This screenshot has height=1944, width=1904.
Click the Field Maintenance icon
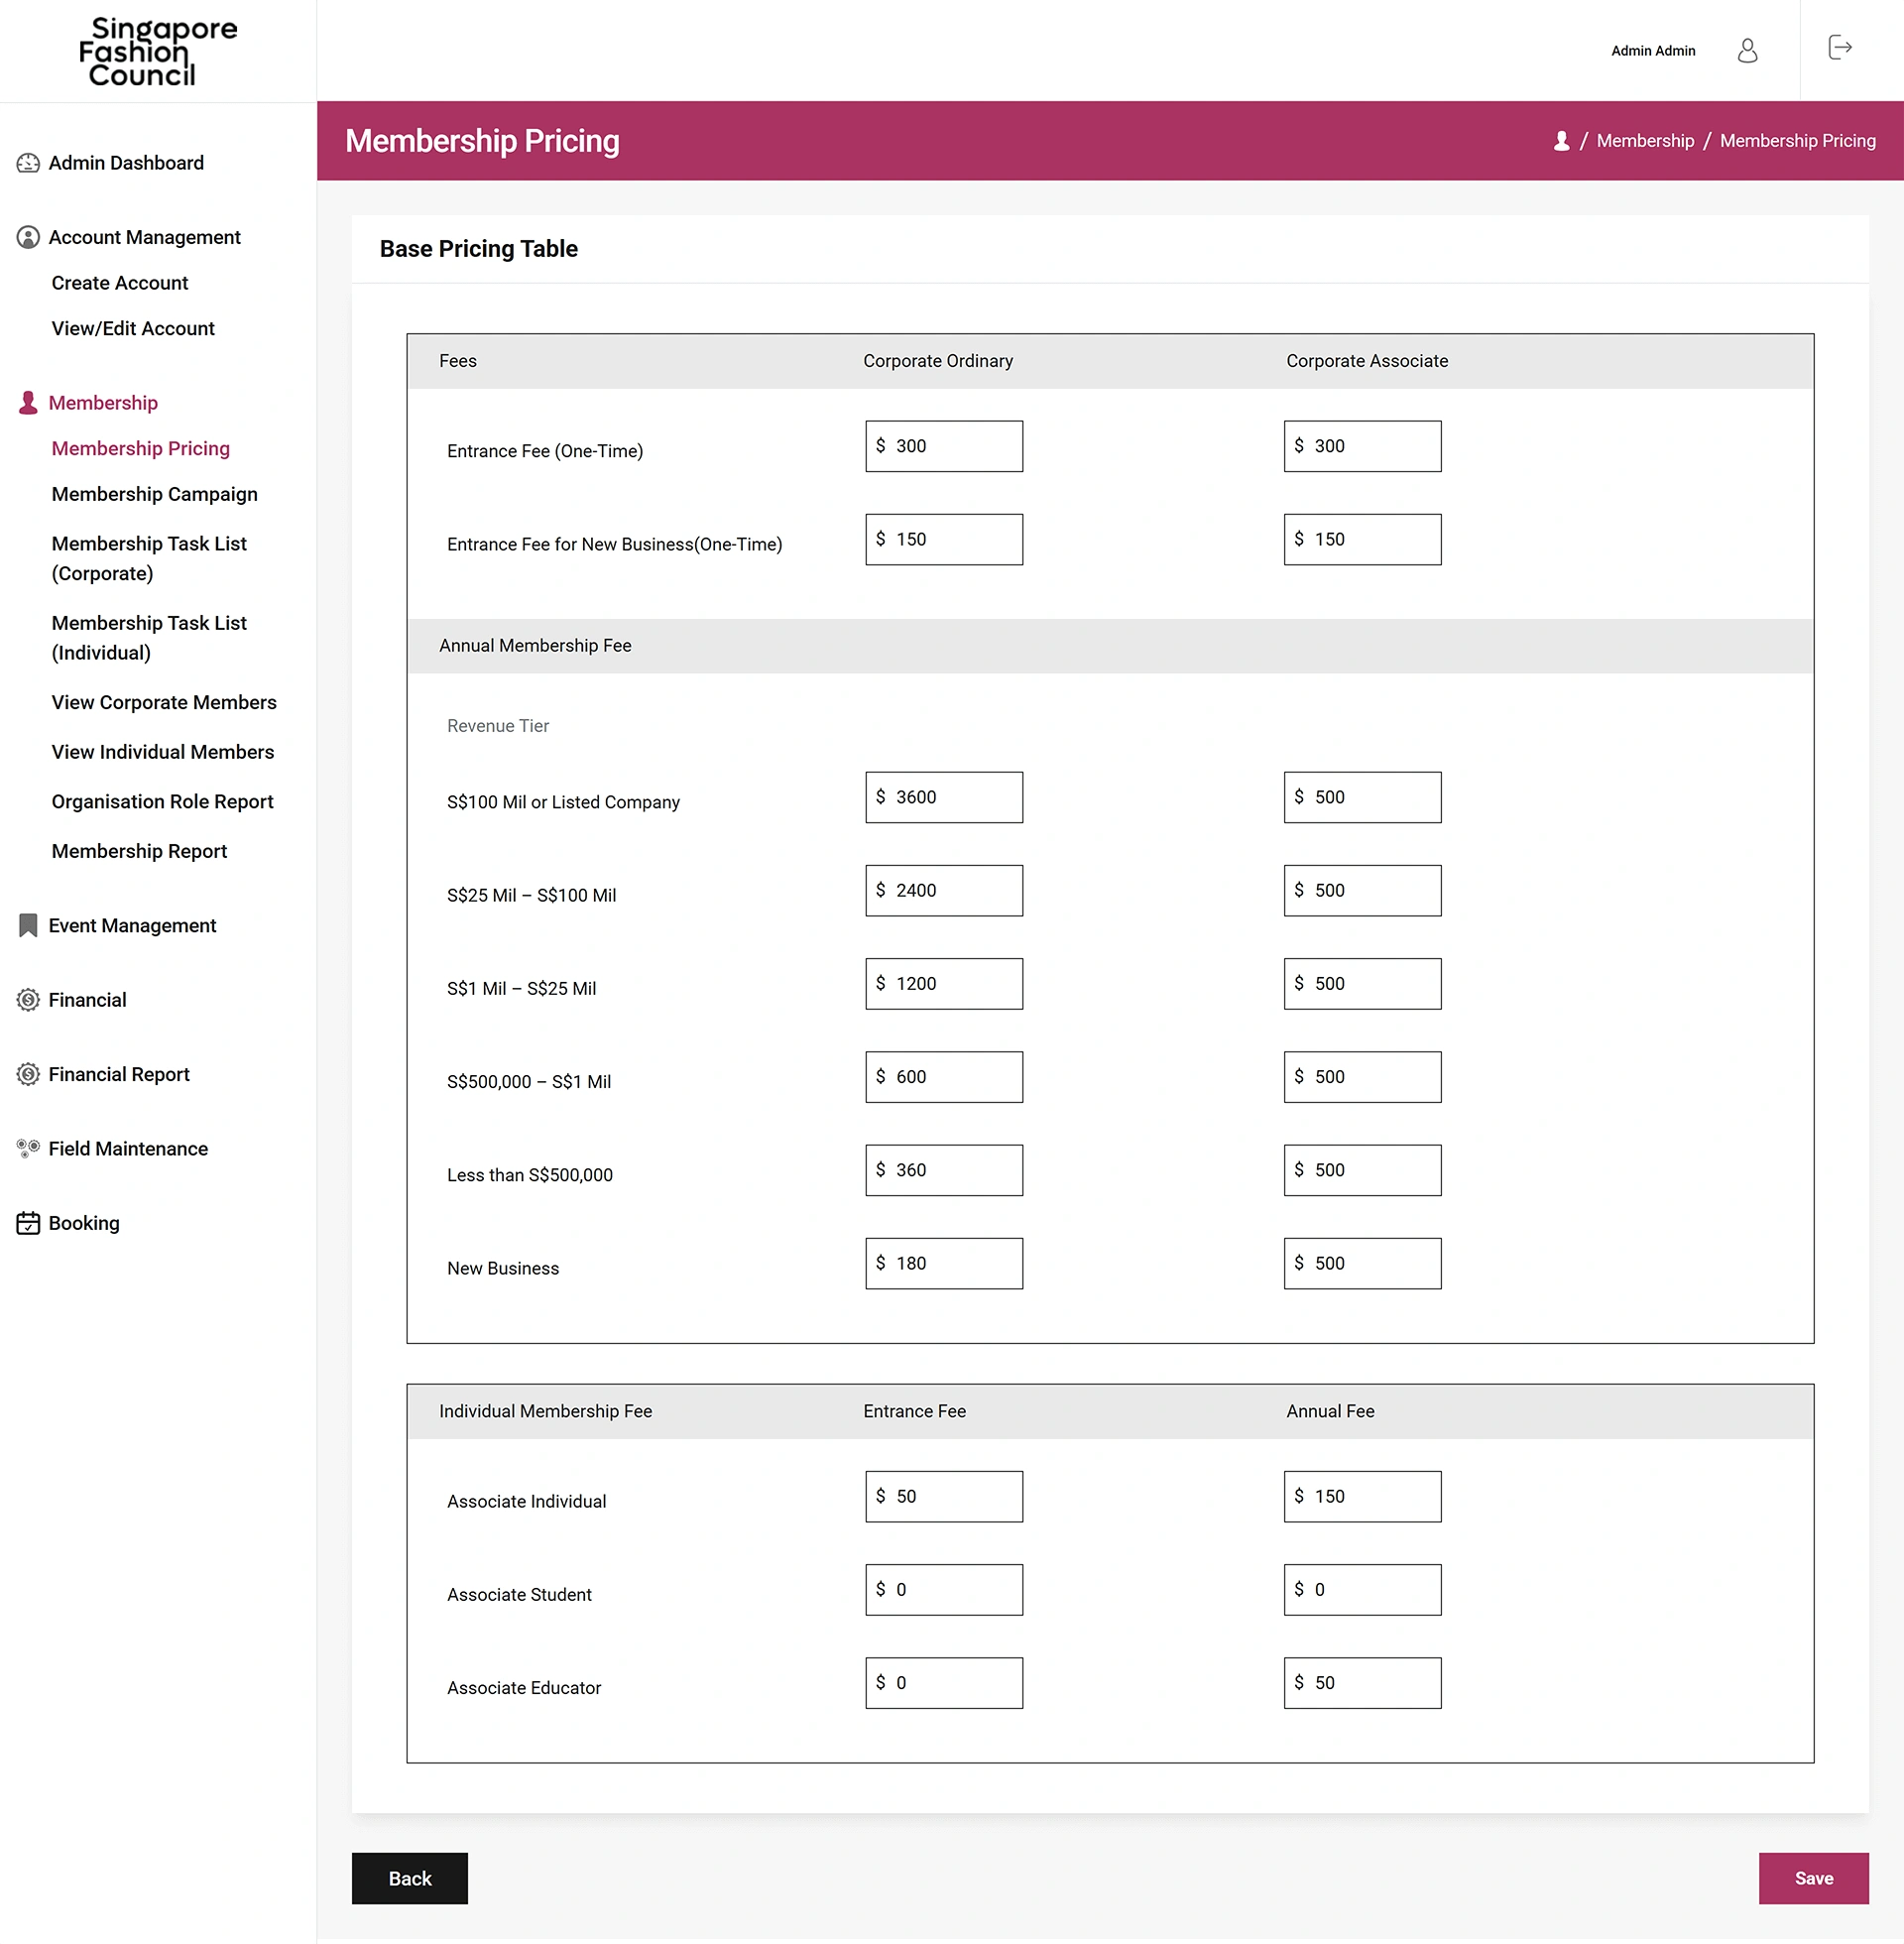28,1148
